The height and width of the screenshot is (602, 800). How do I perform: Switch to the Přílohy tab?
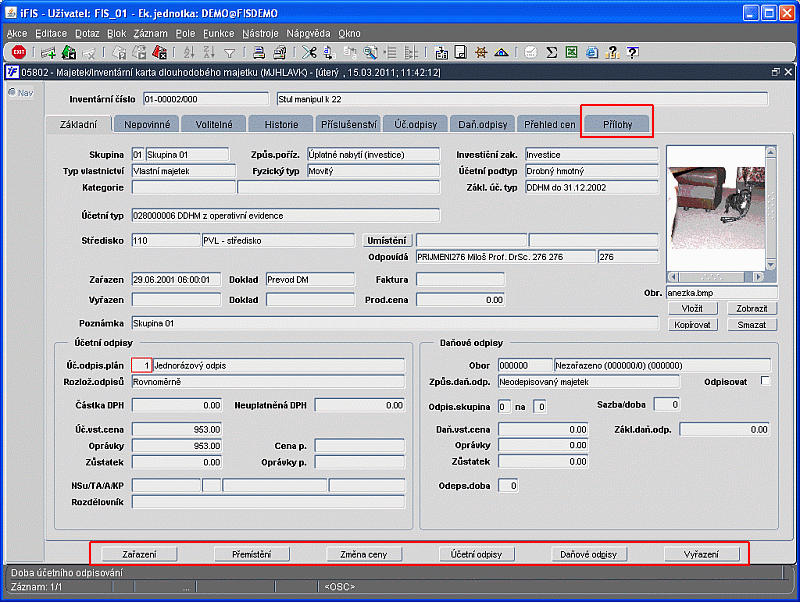tap(617, 125)
